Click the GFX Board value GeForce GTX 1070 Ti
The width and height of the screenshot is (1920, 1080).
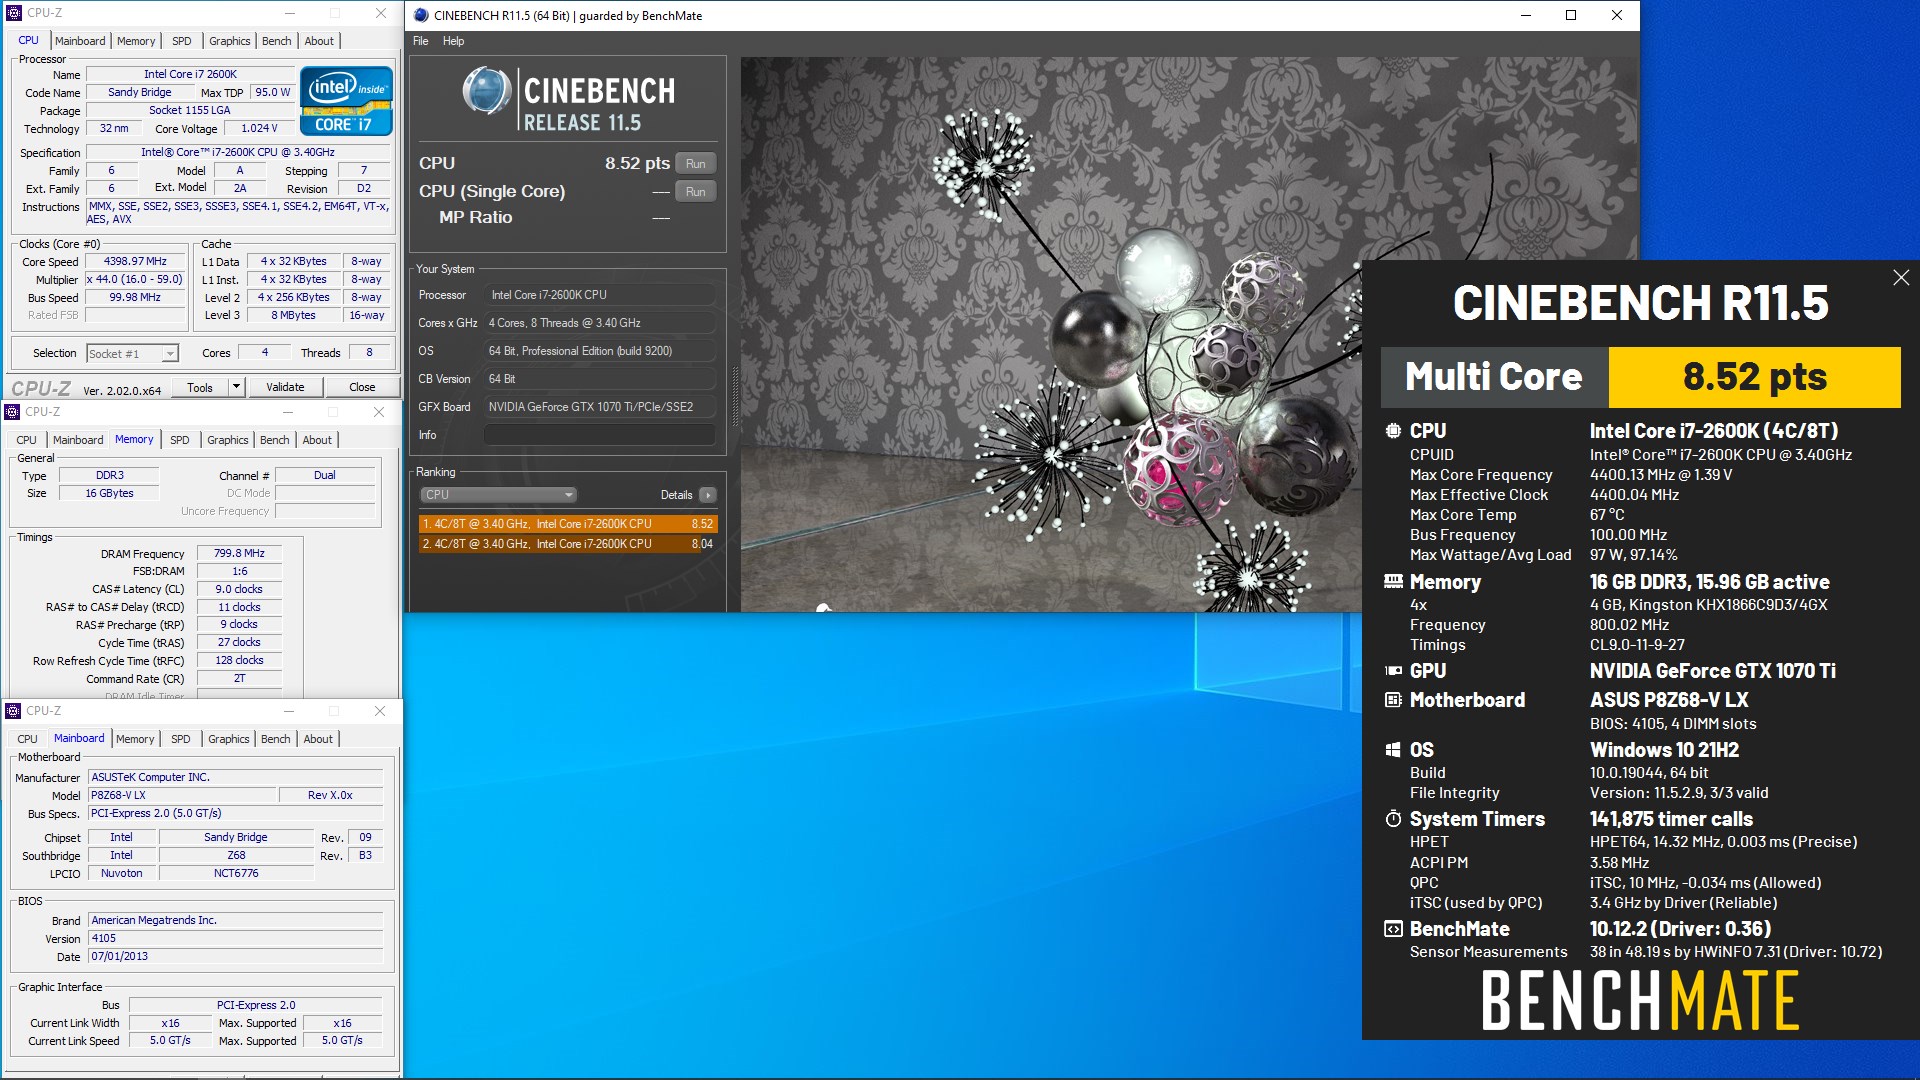599,407
